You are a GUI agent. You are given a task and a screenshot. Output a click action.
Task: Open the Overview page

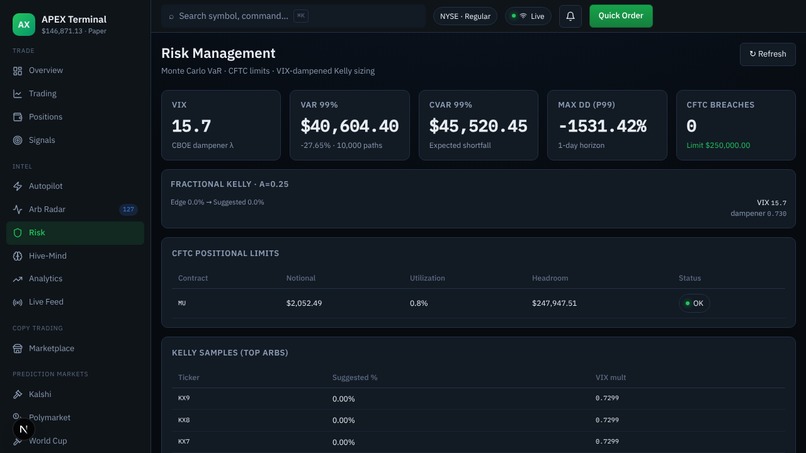(75, 70)
